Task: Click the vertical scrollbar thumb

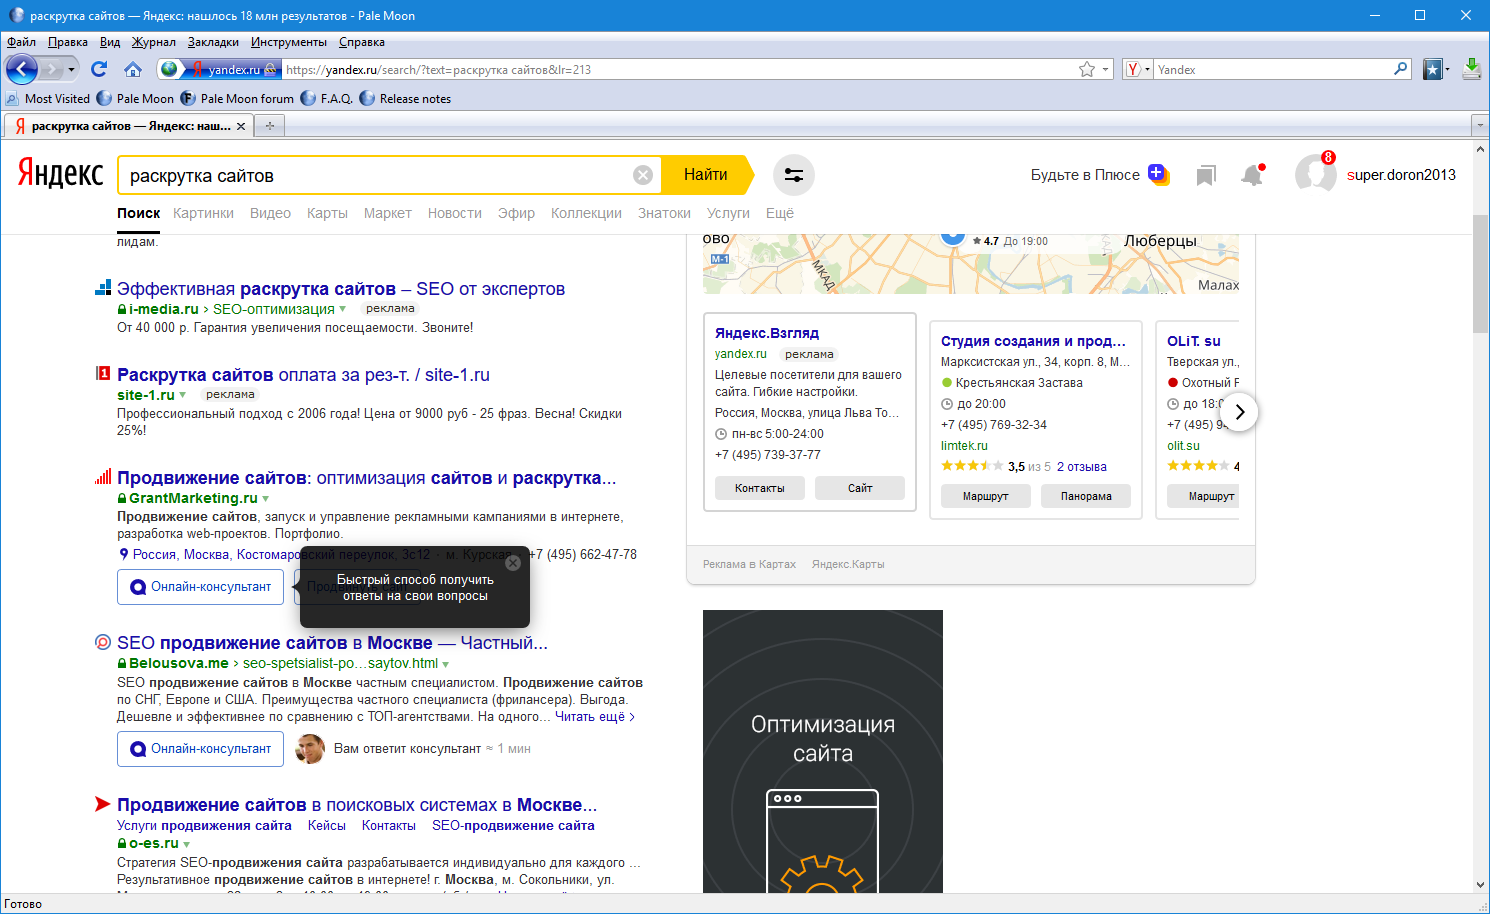Action: coord(1481,275)
